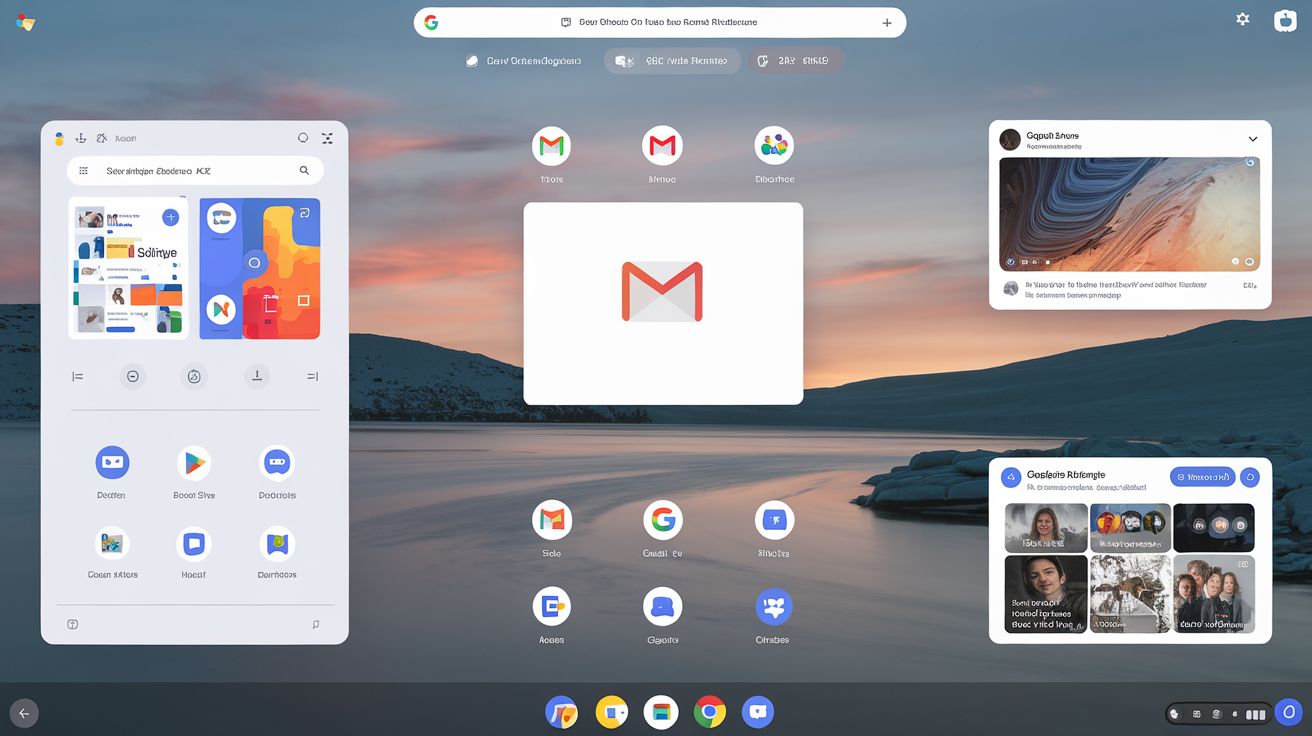1312x736 pixels.
Task: Click the back arrow button on the shelf
Action: [x=24, y=713]
